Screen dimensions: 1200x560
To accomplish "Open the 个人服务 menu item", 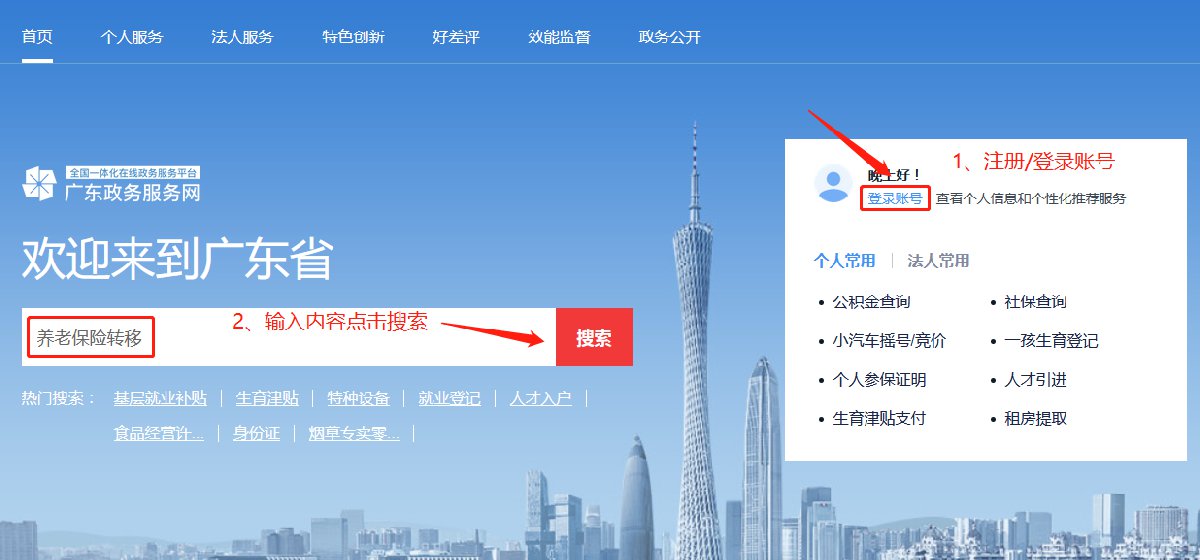I will pyautogui.click(x=131, y=37).
